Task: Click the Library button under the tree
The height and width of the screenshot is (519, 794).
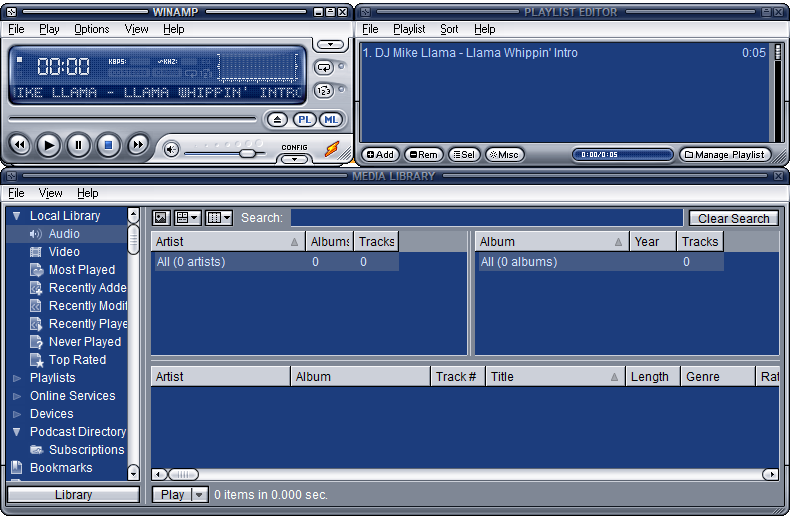Action: [73, 495]
